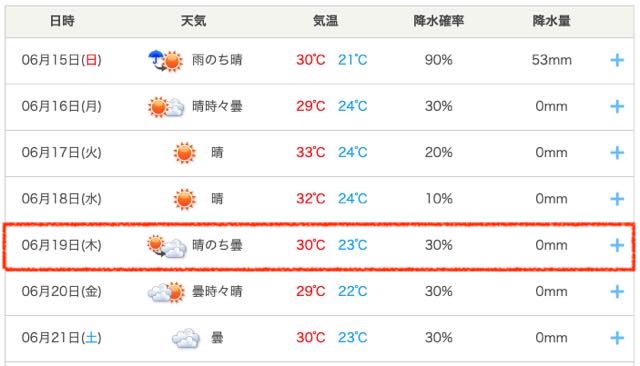Image resolution: width=640 pixels, height=366 pixels.
Task: Click the 降水確率 column header
Action: pyautogui.click(x=439, y=20)
